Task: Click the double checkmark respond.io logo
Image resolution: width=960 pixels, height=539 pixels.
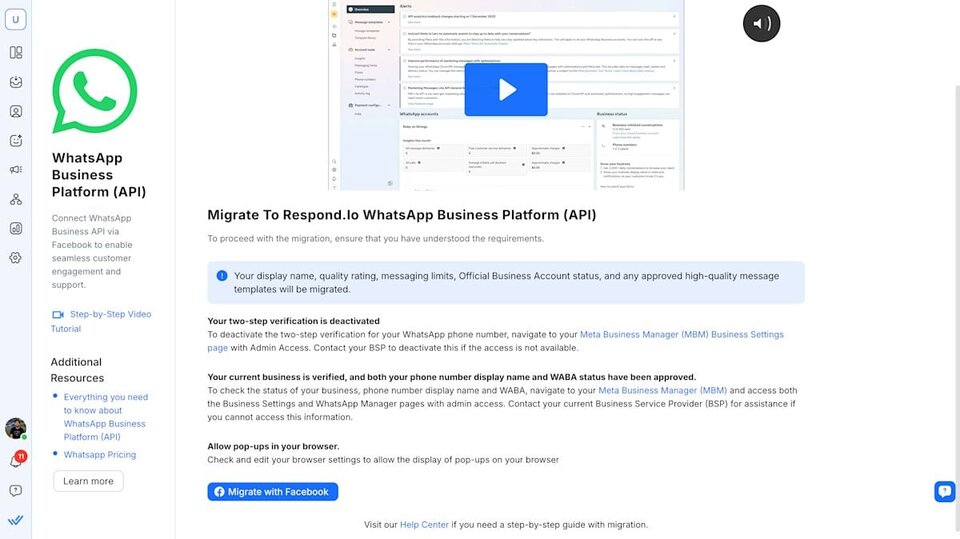Action: point(16,520)
